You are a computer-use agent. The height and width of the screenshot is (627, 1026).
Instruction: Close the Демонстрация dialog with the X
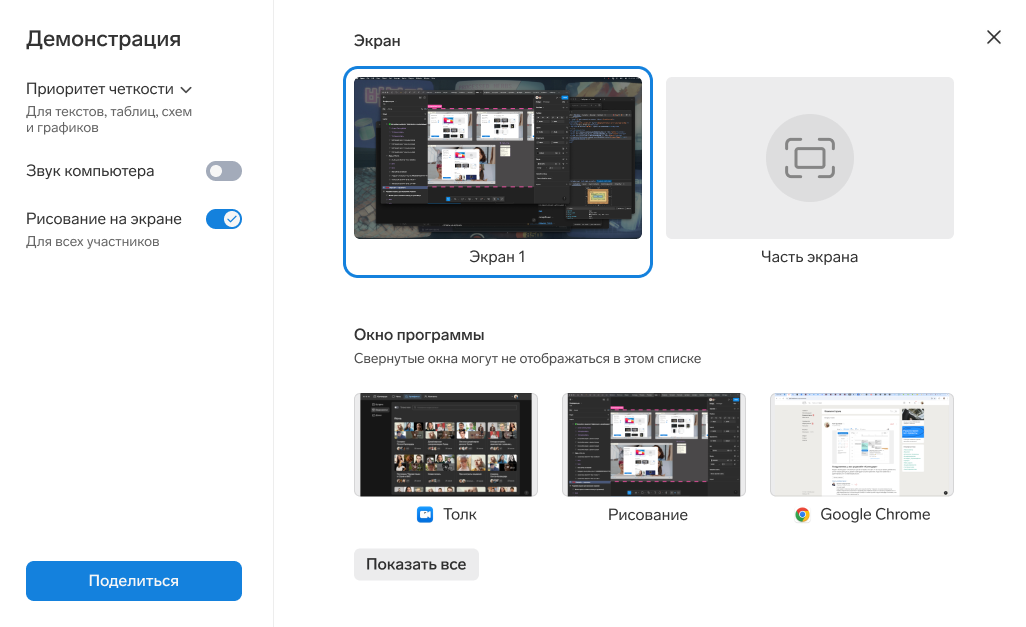pos(993,37)
